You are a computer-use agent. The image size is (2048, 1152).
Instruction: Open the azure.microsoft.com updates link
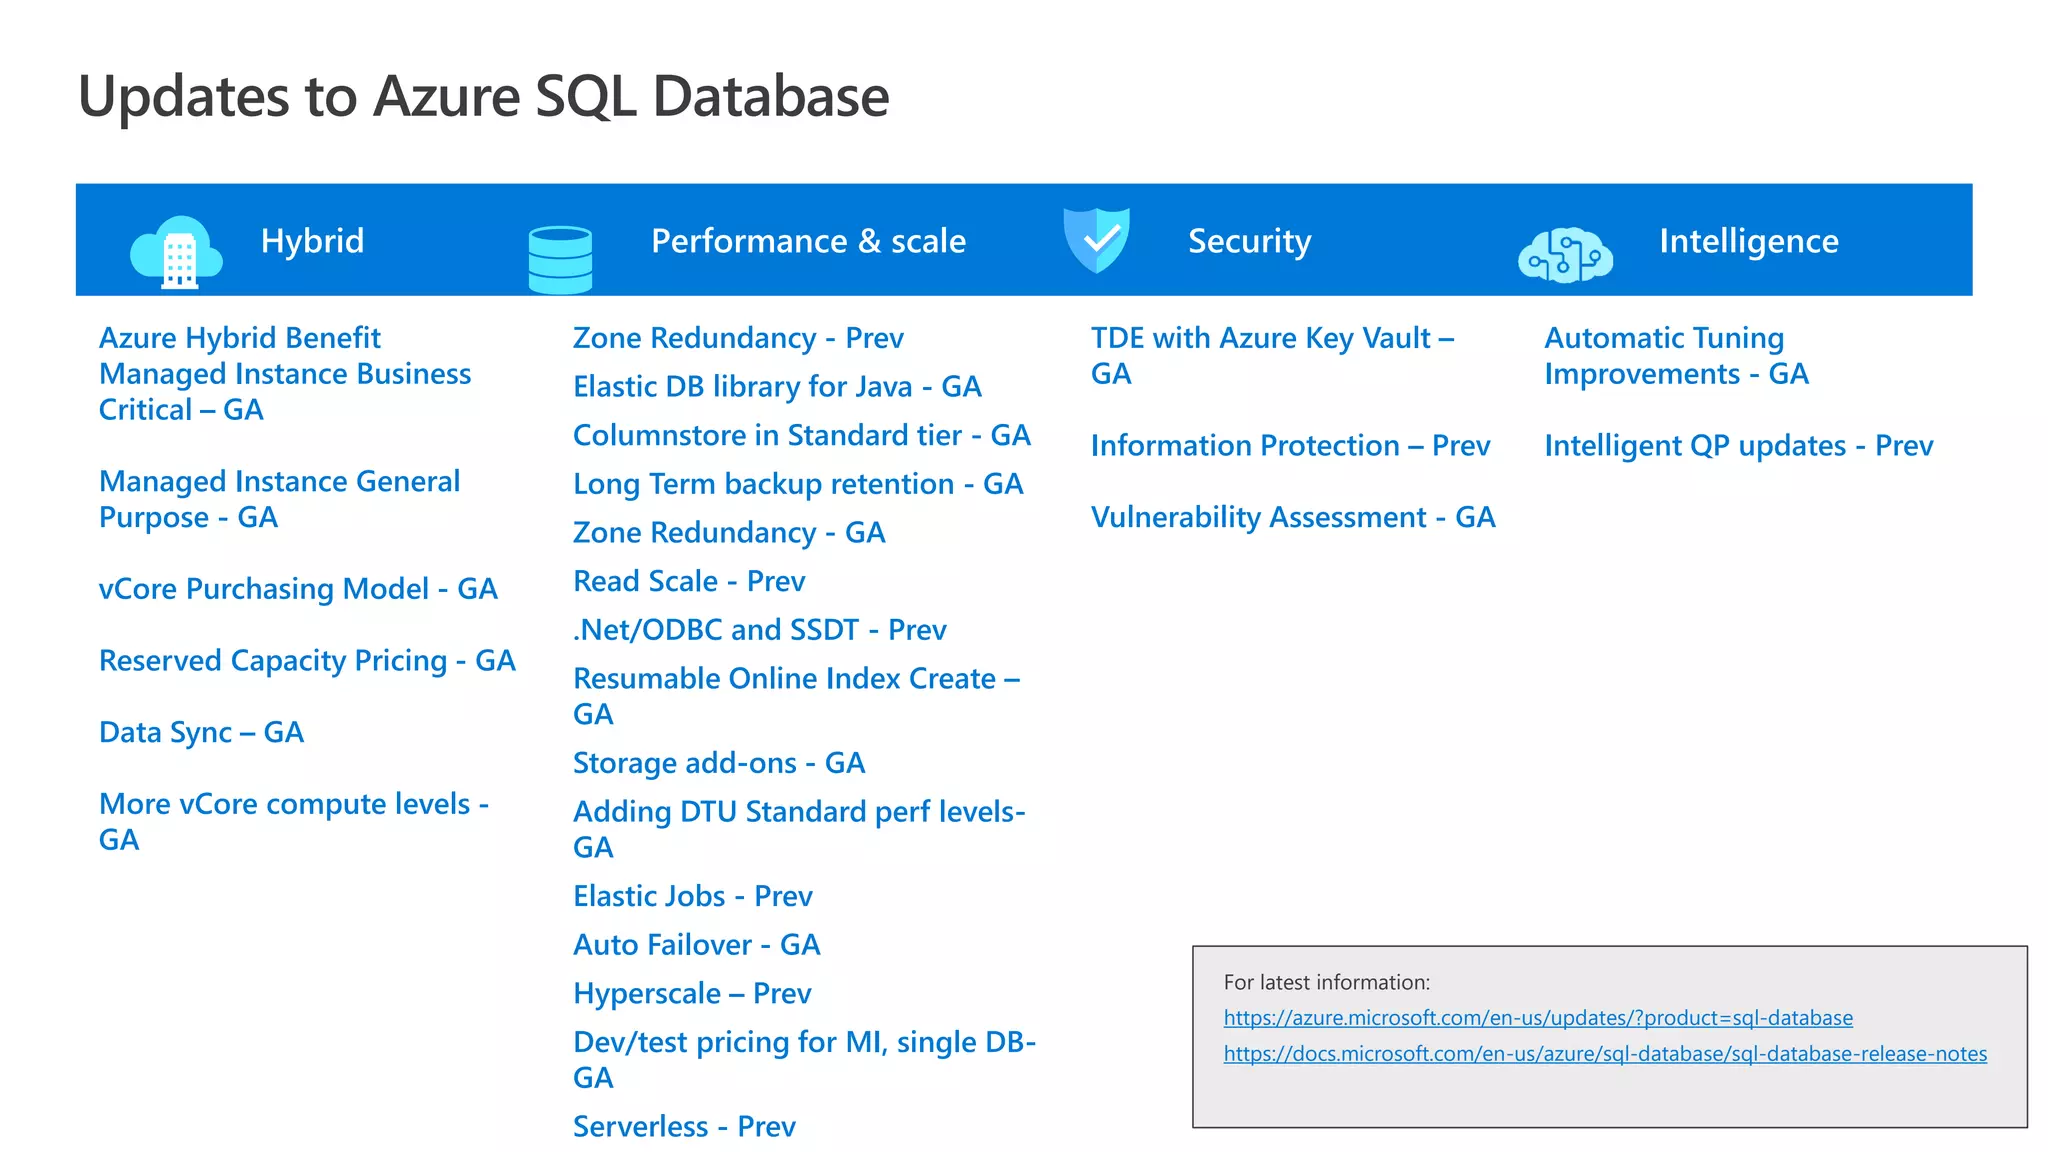[x=1538, y=1018]
